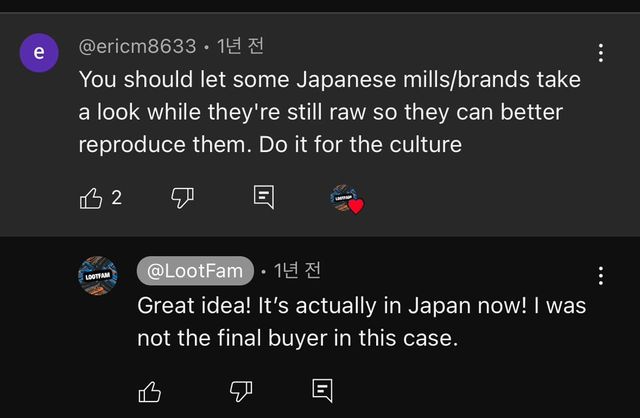Image resolution: width=640 pixels, height=418 pixels.
Task: Click the like count '2'
Action: 116,198
